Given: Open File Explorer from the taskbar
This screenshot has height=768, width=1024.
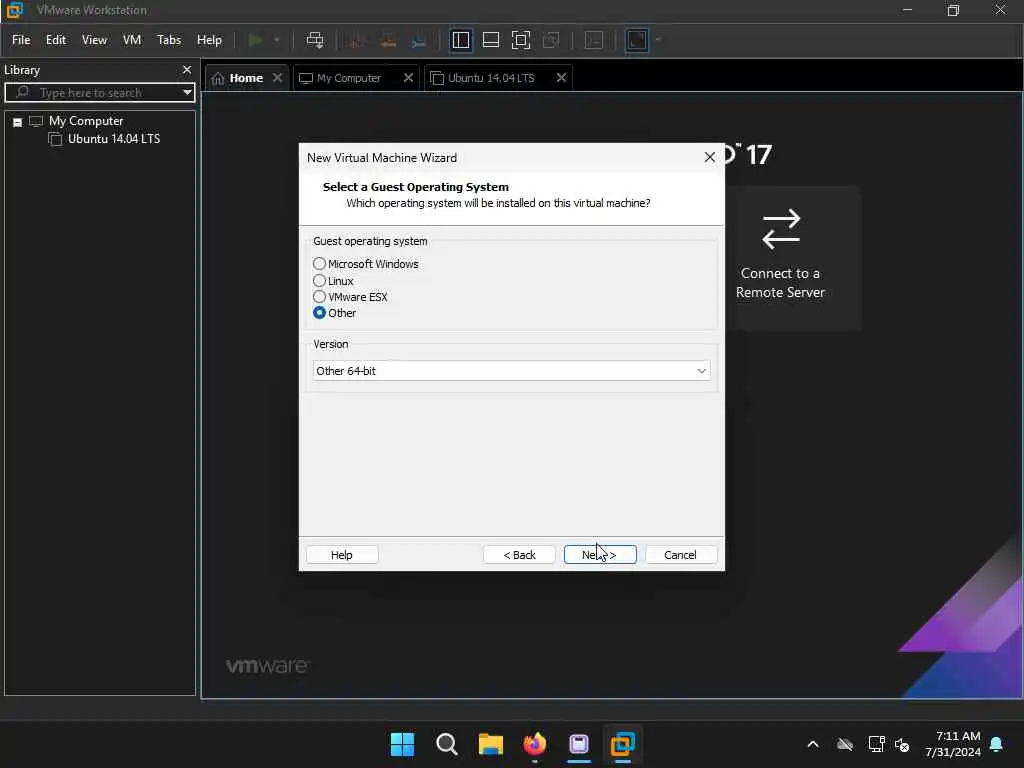Looking at the screenshot, I should pyautogui.click(x=490, y=744).
